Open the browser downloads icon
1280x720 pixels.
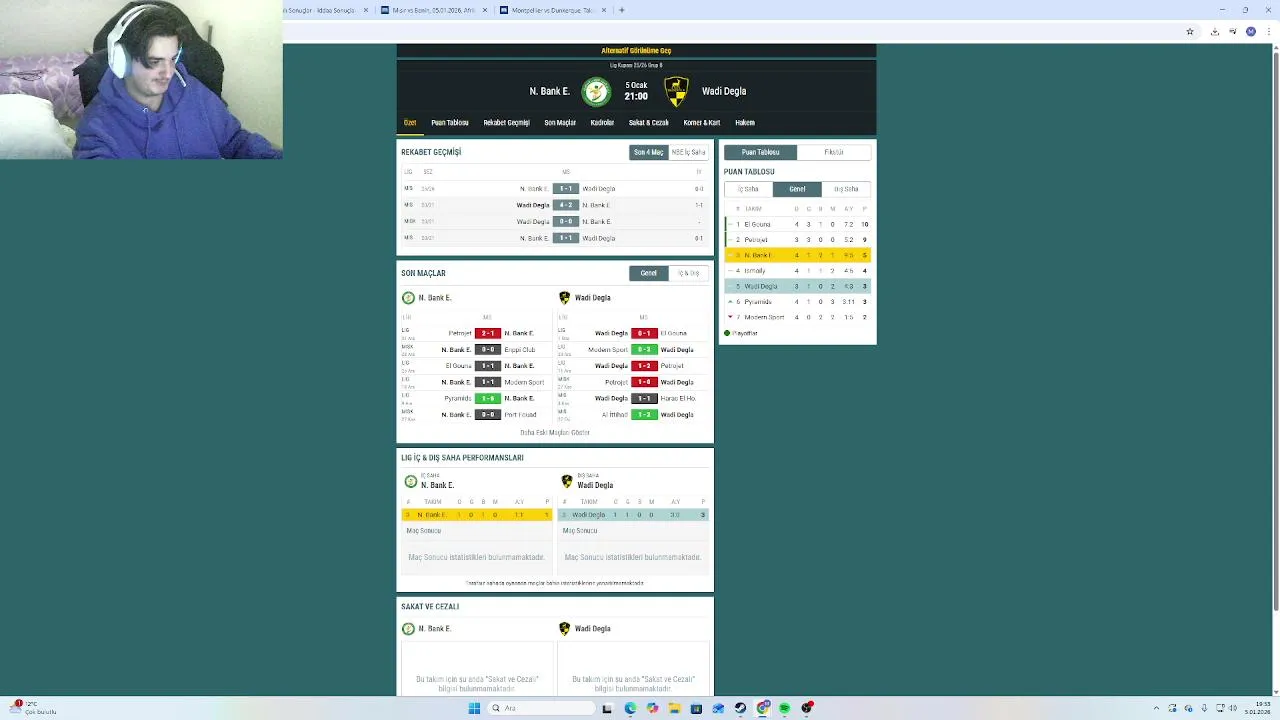tap(1214, 32)
